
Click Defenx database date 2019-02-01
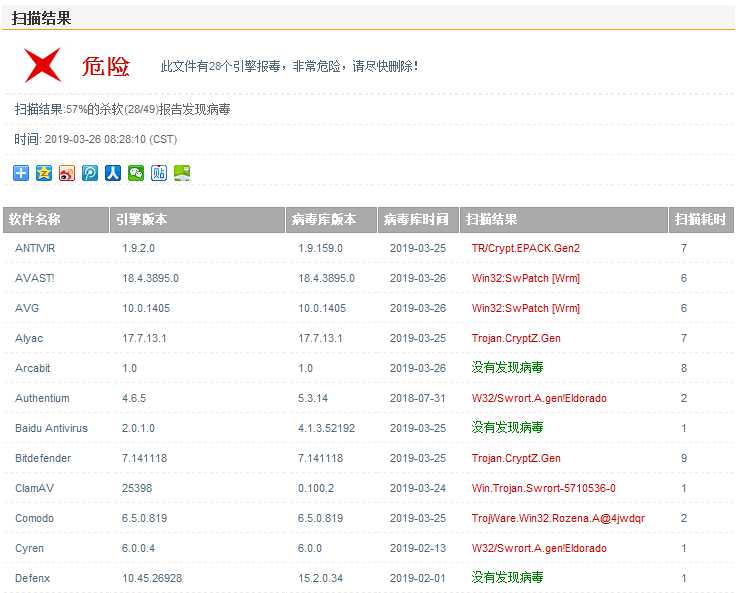click(418, 578)
